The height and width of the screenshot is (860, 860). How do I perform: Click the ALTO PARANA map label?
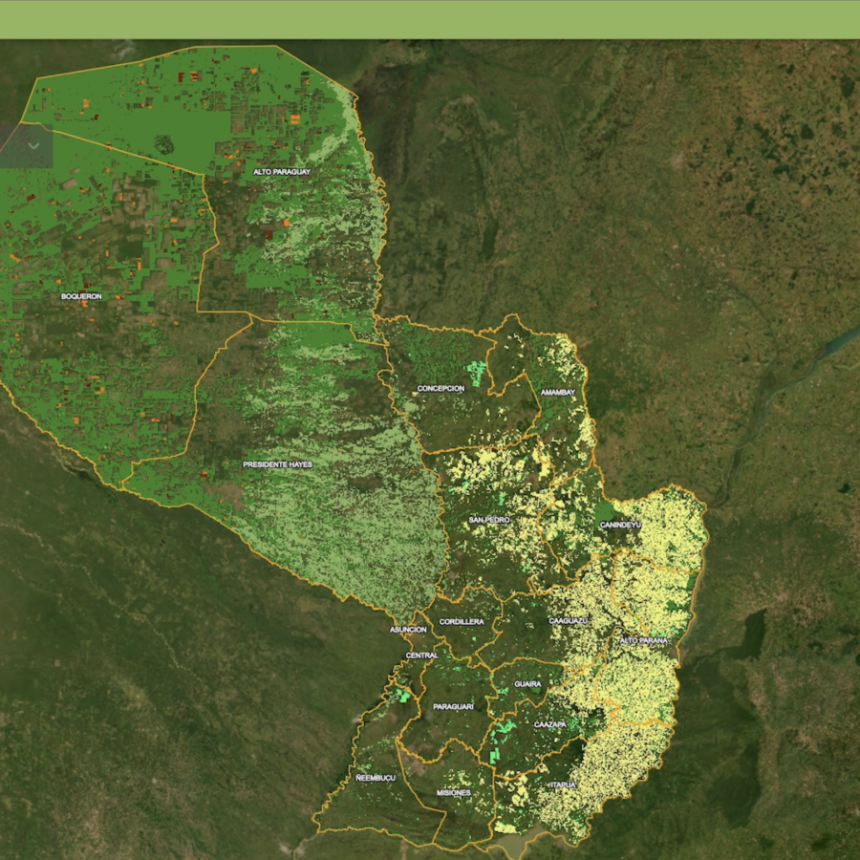coord(643,640)
